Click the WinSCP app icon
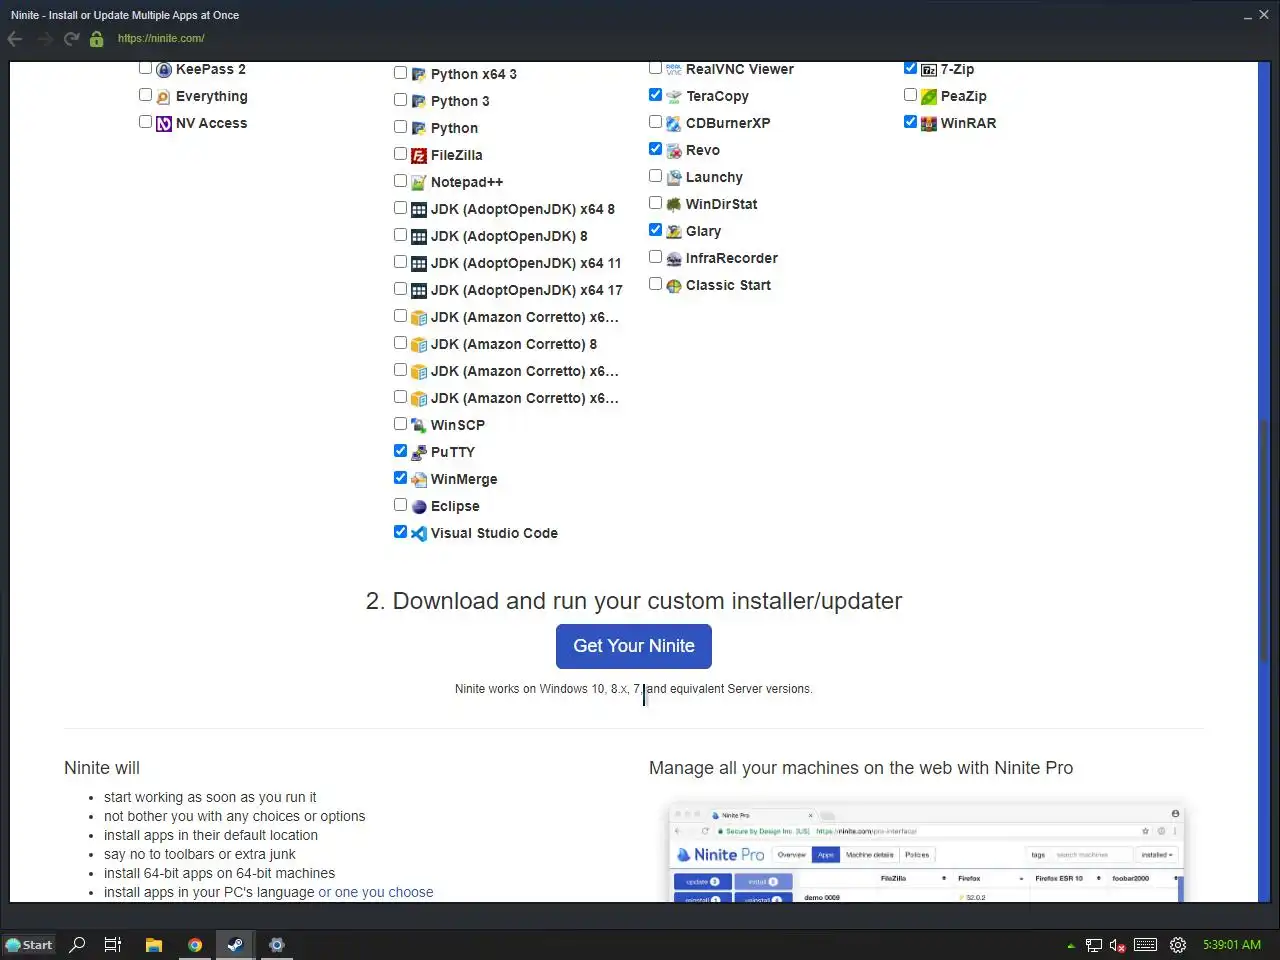The width and height of the screenshot is (1280, 960). pos(419,426)
